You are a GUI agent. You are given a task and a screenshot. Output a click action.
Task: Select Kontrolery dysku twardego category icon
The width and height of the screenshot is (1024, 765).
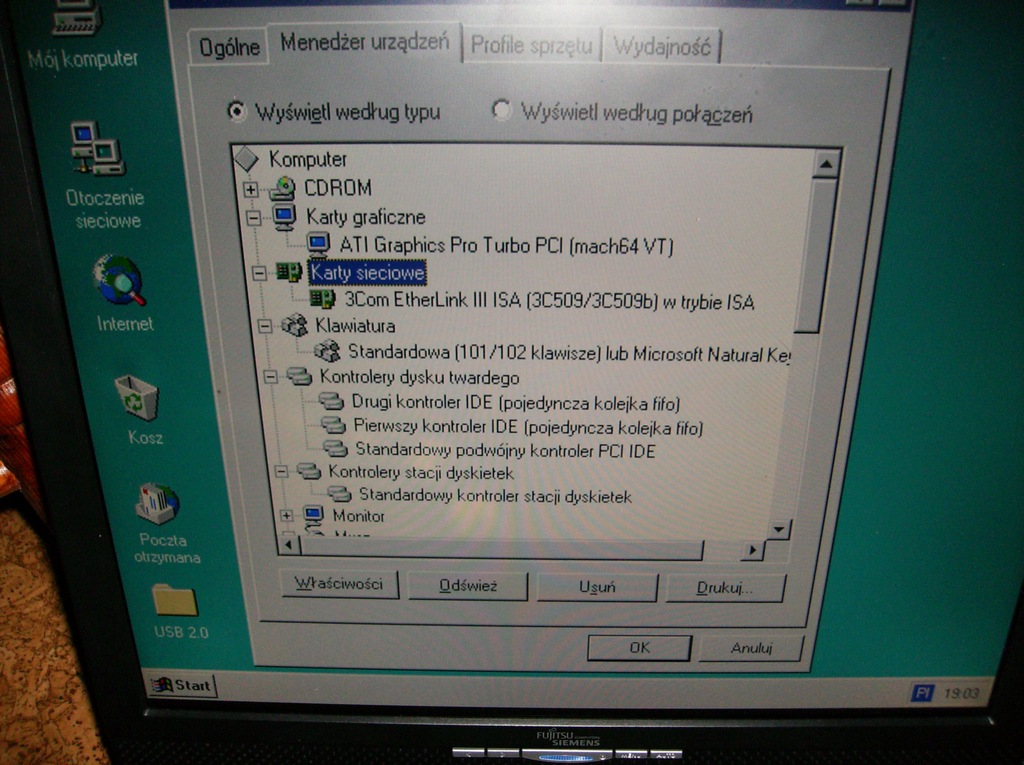[x=300, y=376]
